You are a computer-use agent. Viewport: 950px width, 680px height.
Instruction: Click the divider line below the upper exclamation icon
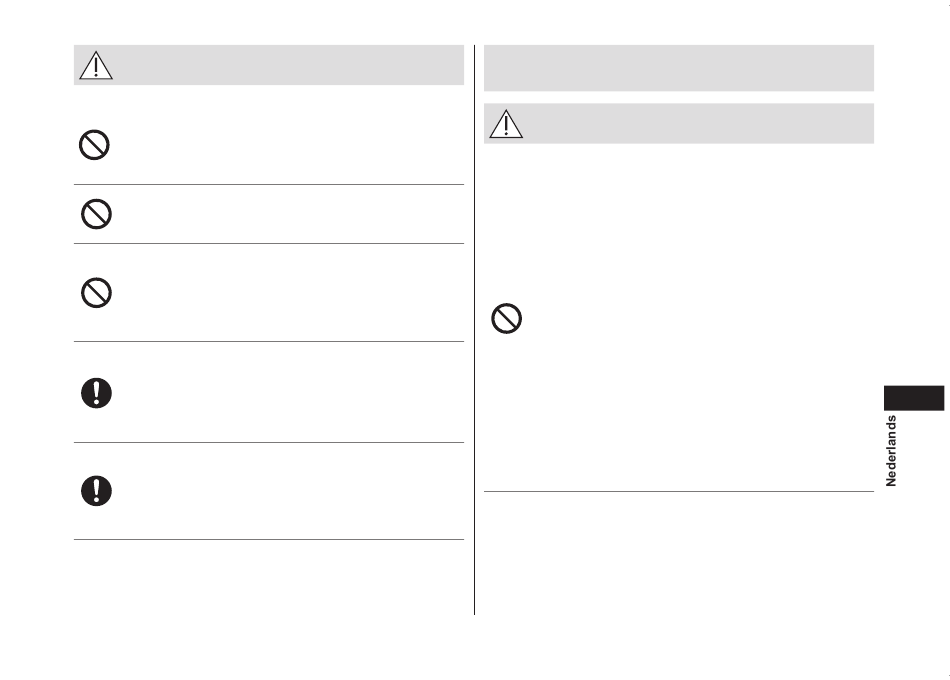(269, 442)
